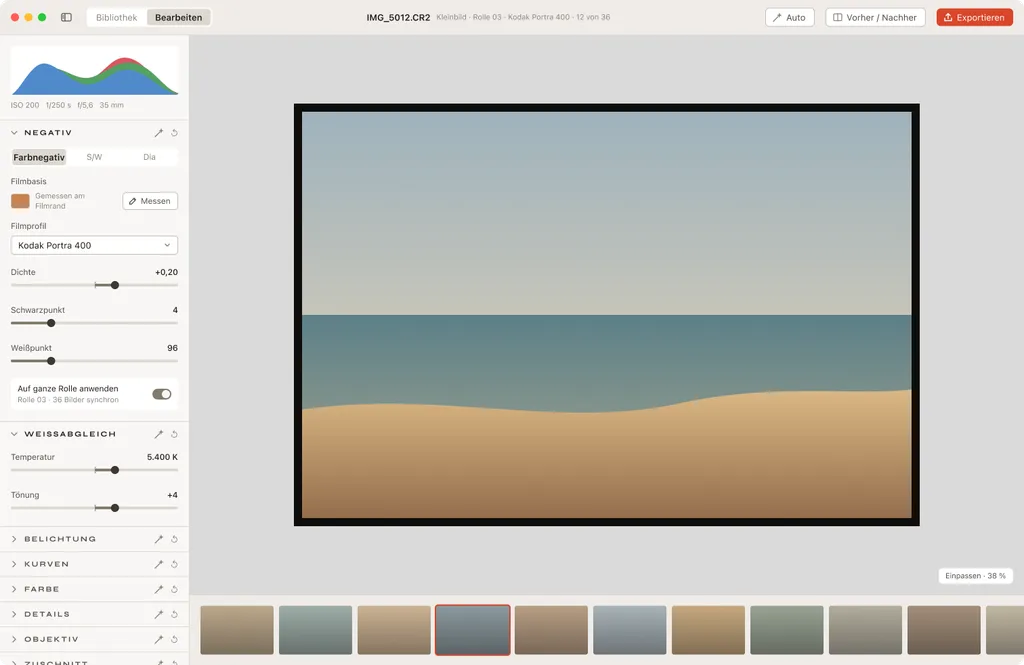
Task: Toggle the sidebar panel icon
Action: (67, 18)
